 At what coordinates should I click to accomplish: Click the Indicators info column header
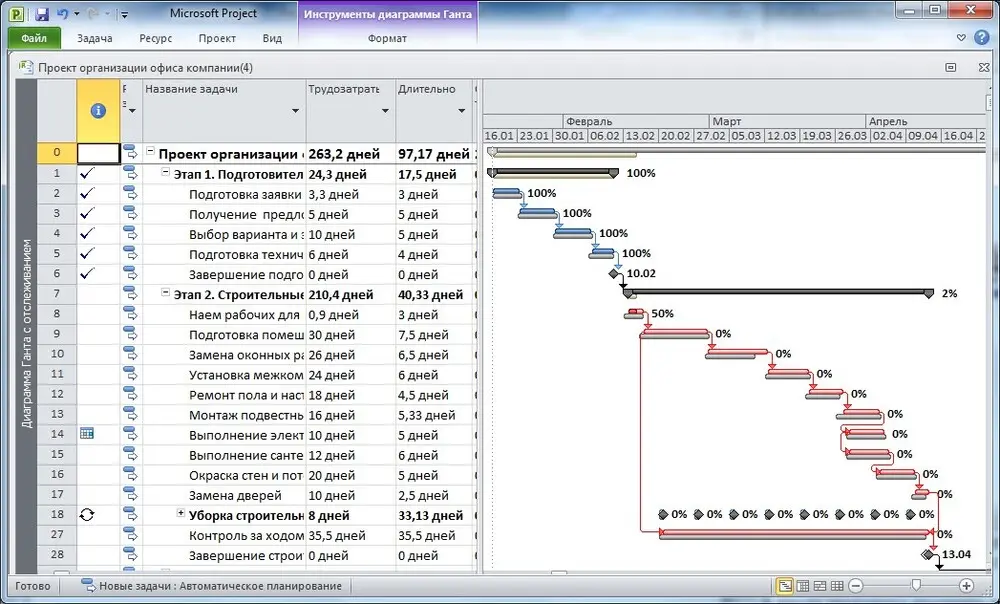point(98,111)
